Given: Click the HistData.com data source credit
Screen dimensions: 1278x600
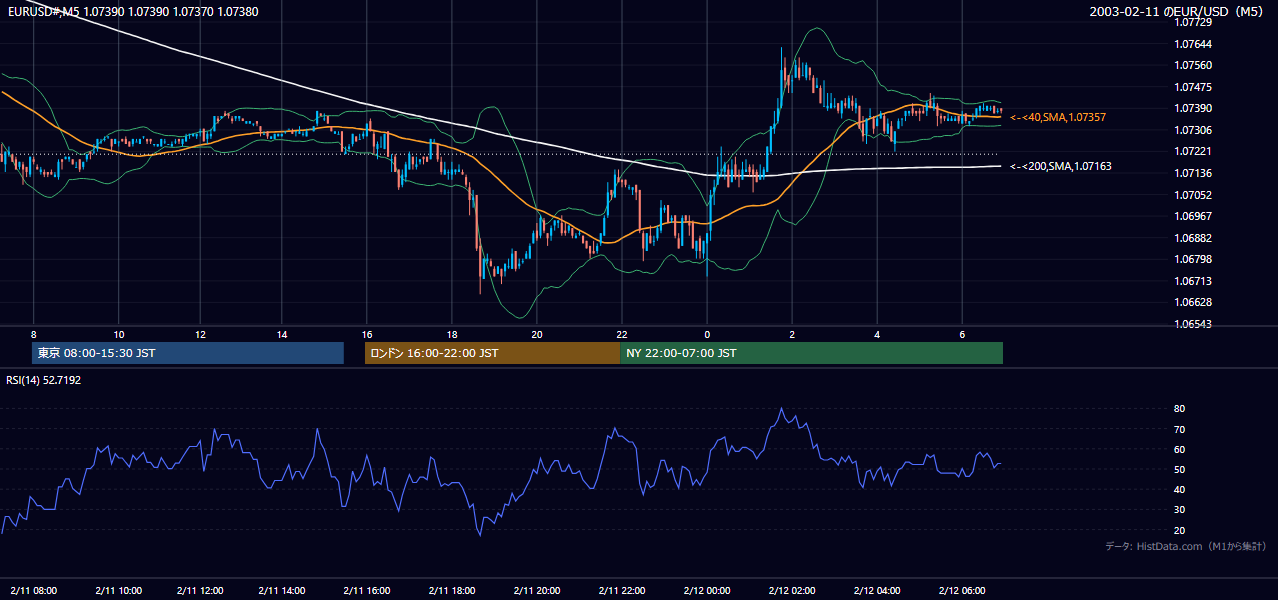Looking at the screenshot, I should (x=1185, y=546).
